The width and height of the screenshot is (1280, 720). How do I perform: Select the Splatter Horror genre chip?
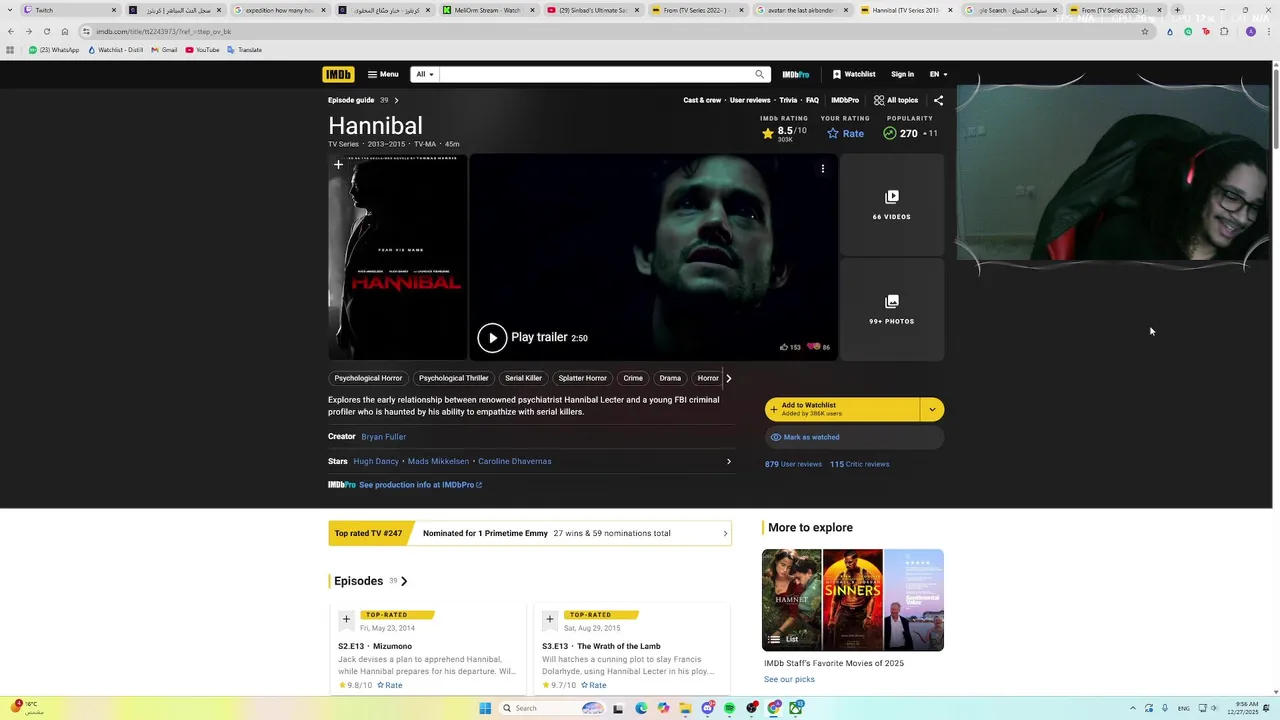point(582,378)
